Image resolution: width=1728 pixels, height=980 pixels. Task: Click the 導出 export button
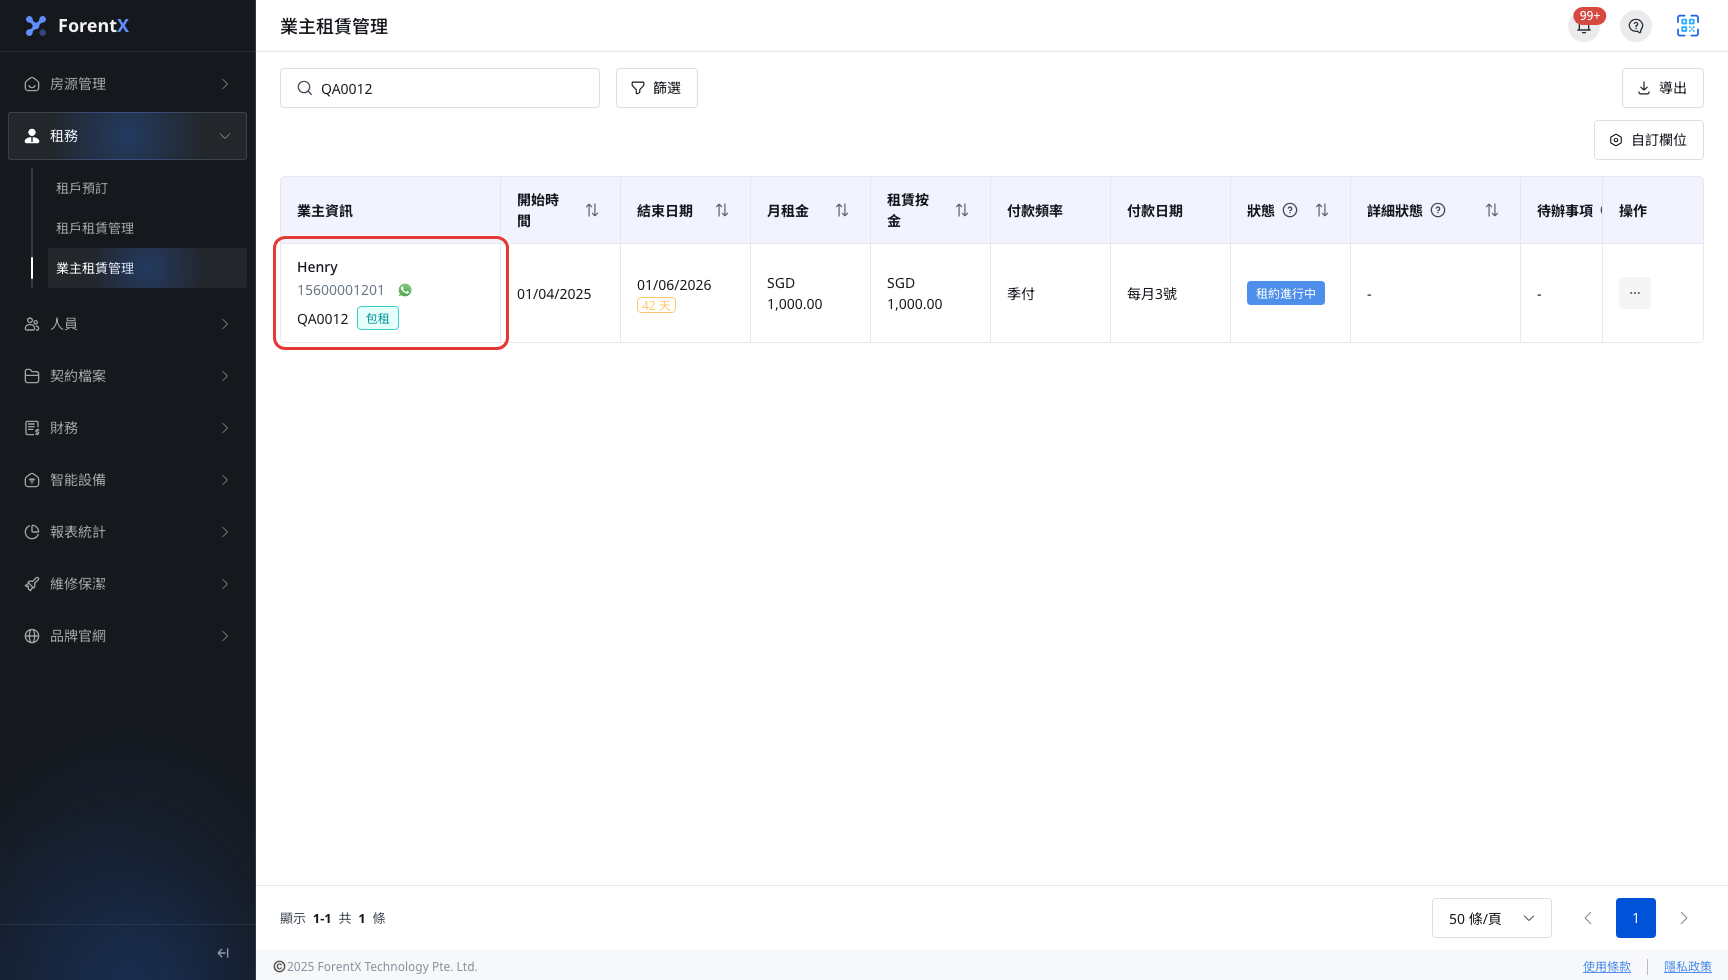click(1663, 88)
